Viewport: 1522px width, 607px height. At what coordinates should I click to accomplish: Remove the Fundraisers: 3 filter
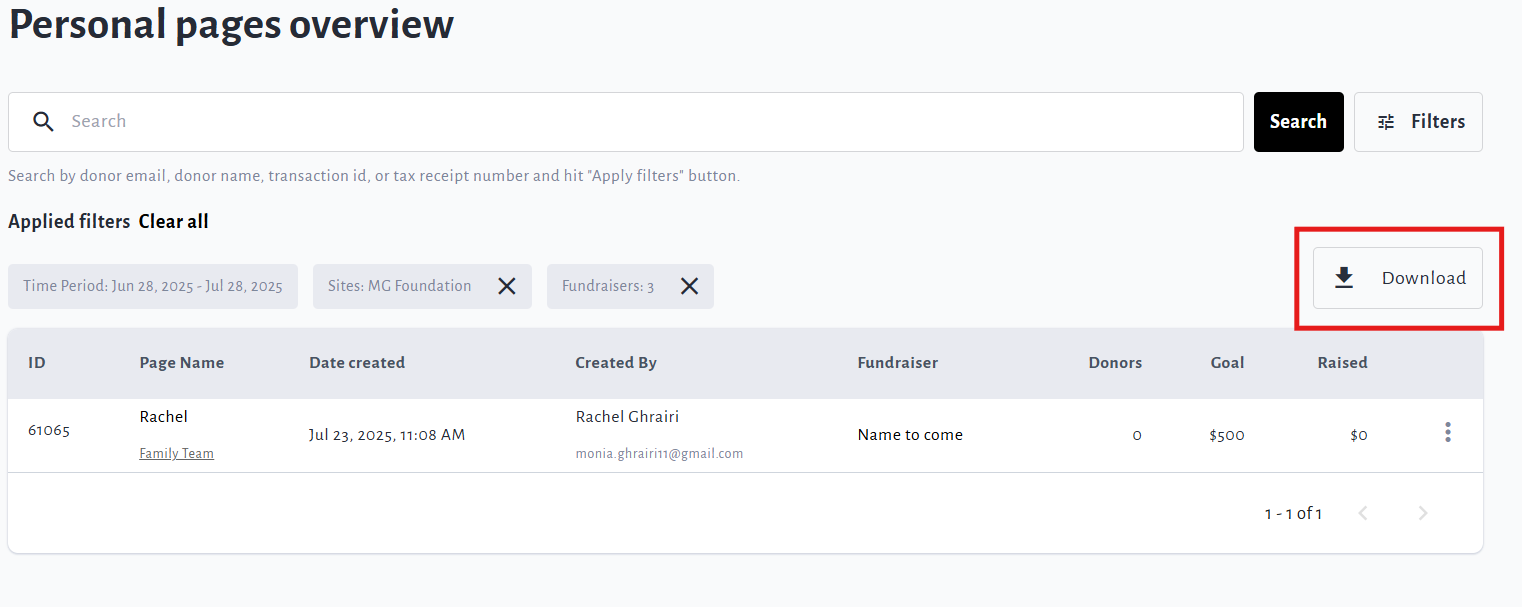(689, 286)
